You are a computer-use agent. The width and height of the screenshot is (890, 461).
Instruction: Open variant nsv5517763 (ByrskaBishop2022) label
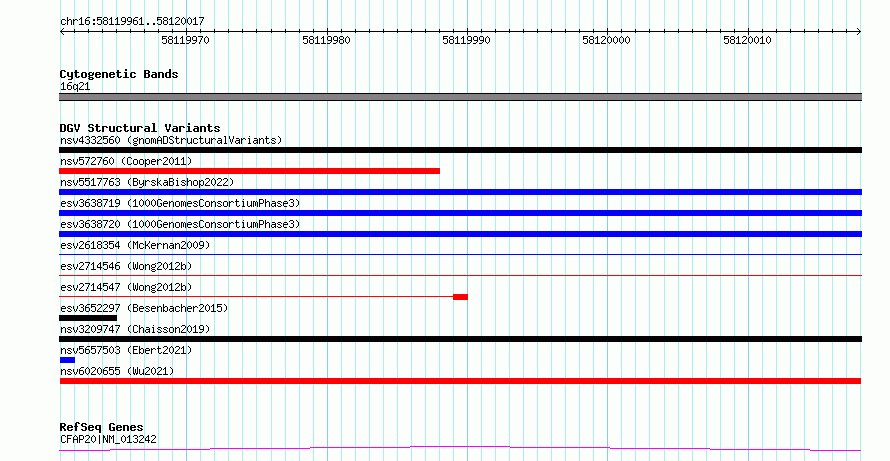click(x=147, y=182)
